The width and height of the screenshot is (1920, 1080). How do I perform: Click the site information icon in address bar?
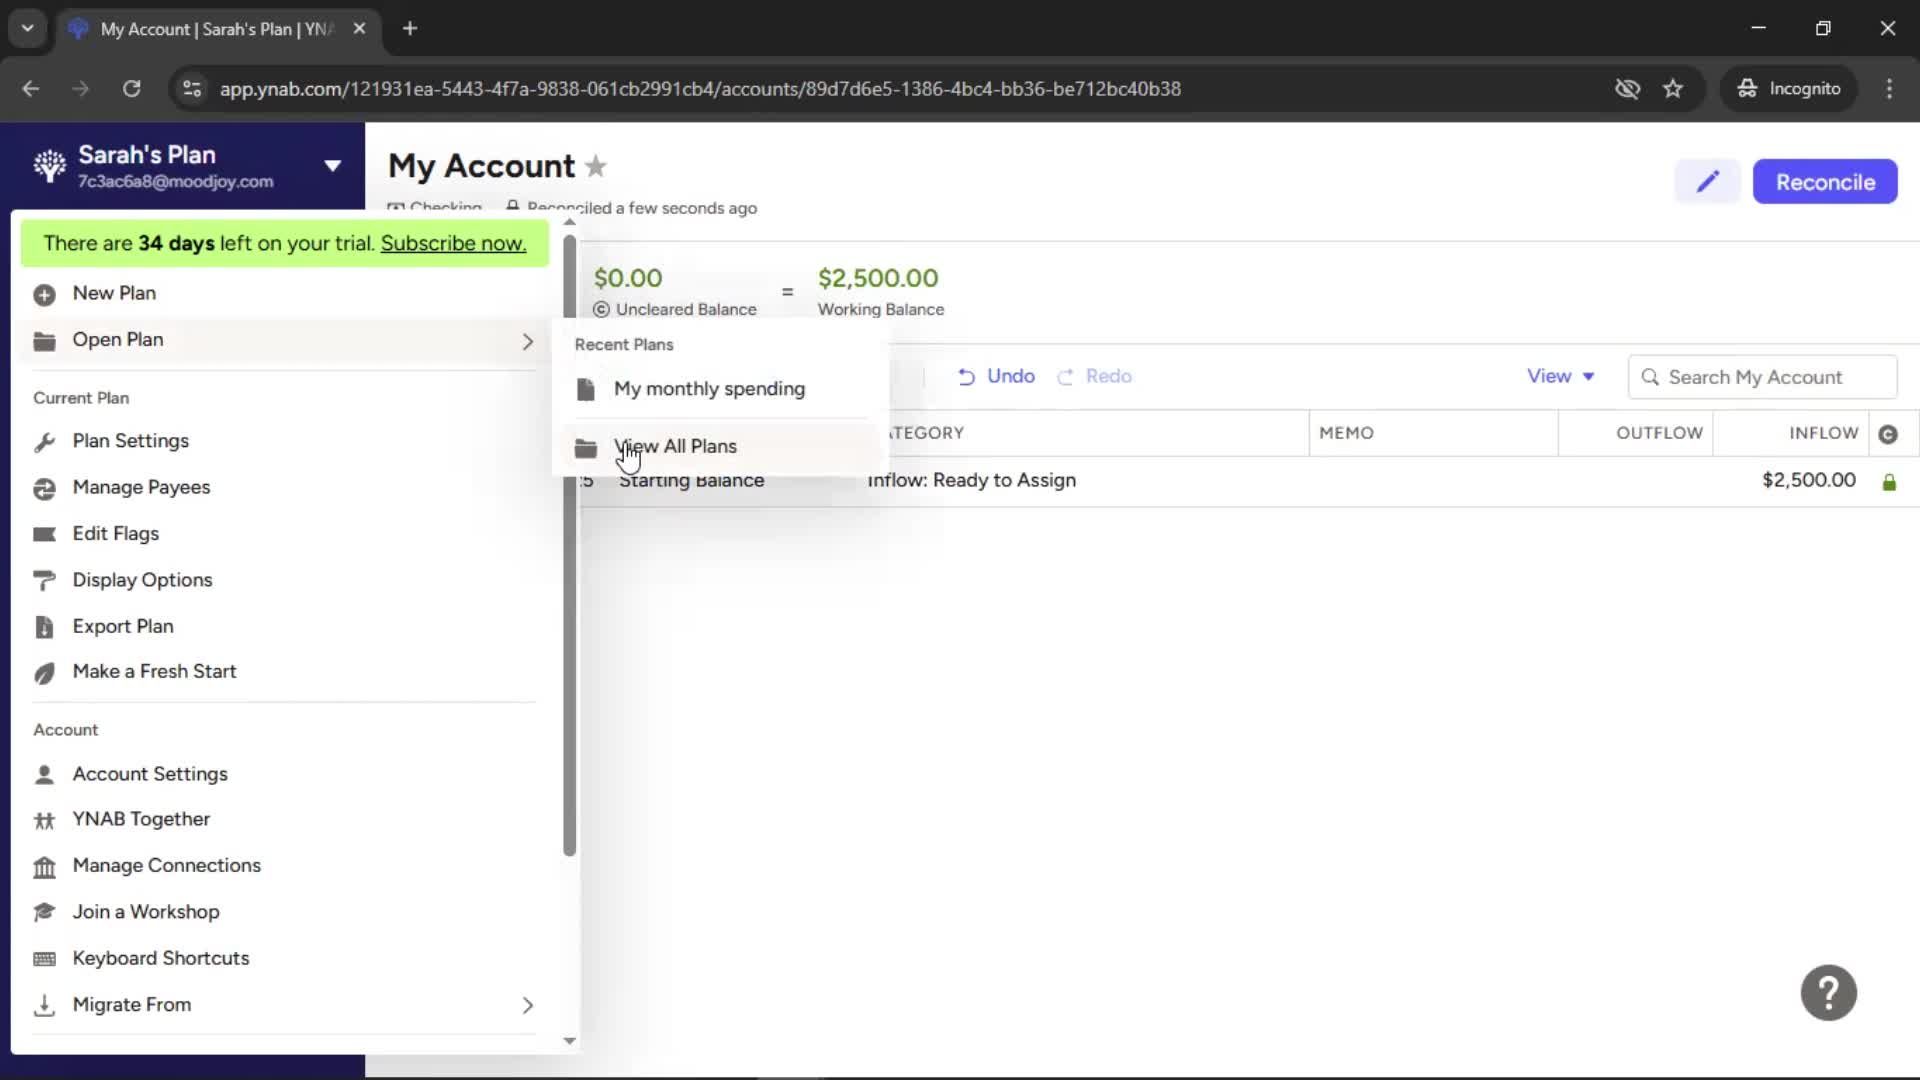pos(192,89)
